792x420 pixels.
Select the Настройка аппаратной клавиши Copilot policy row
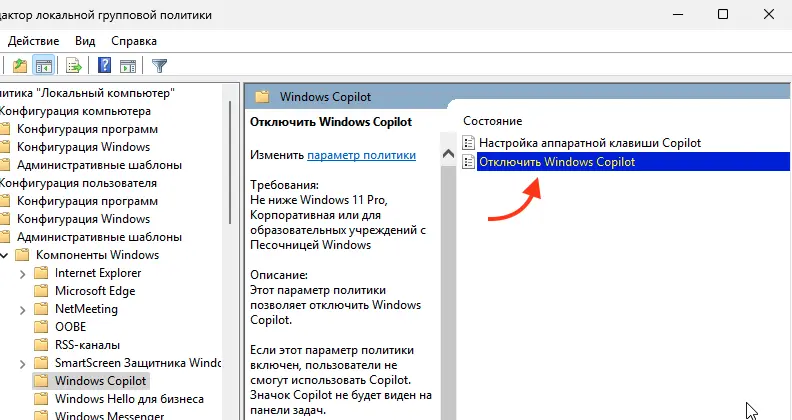pos(590,143)
